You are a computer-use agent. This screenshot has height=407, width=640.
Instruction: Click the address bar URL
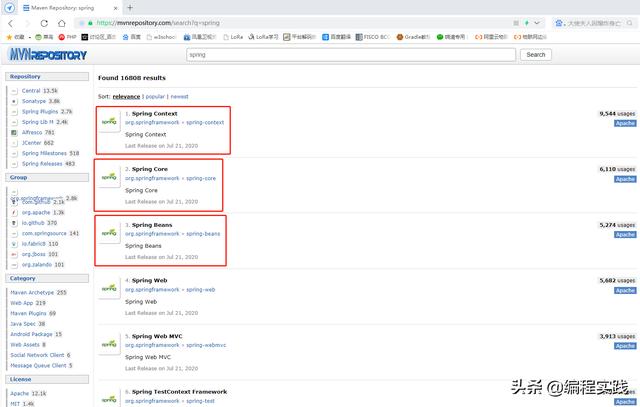[158, 23]
